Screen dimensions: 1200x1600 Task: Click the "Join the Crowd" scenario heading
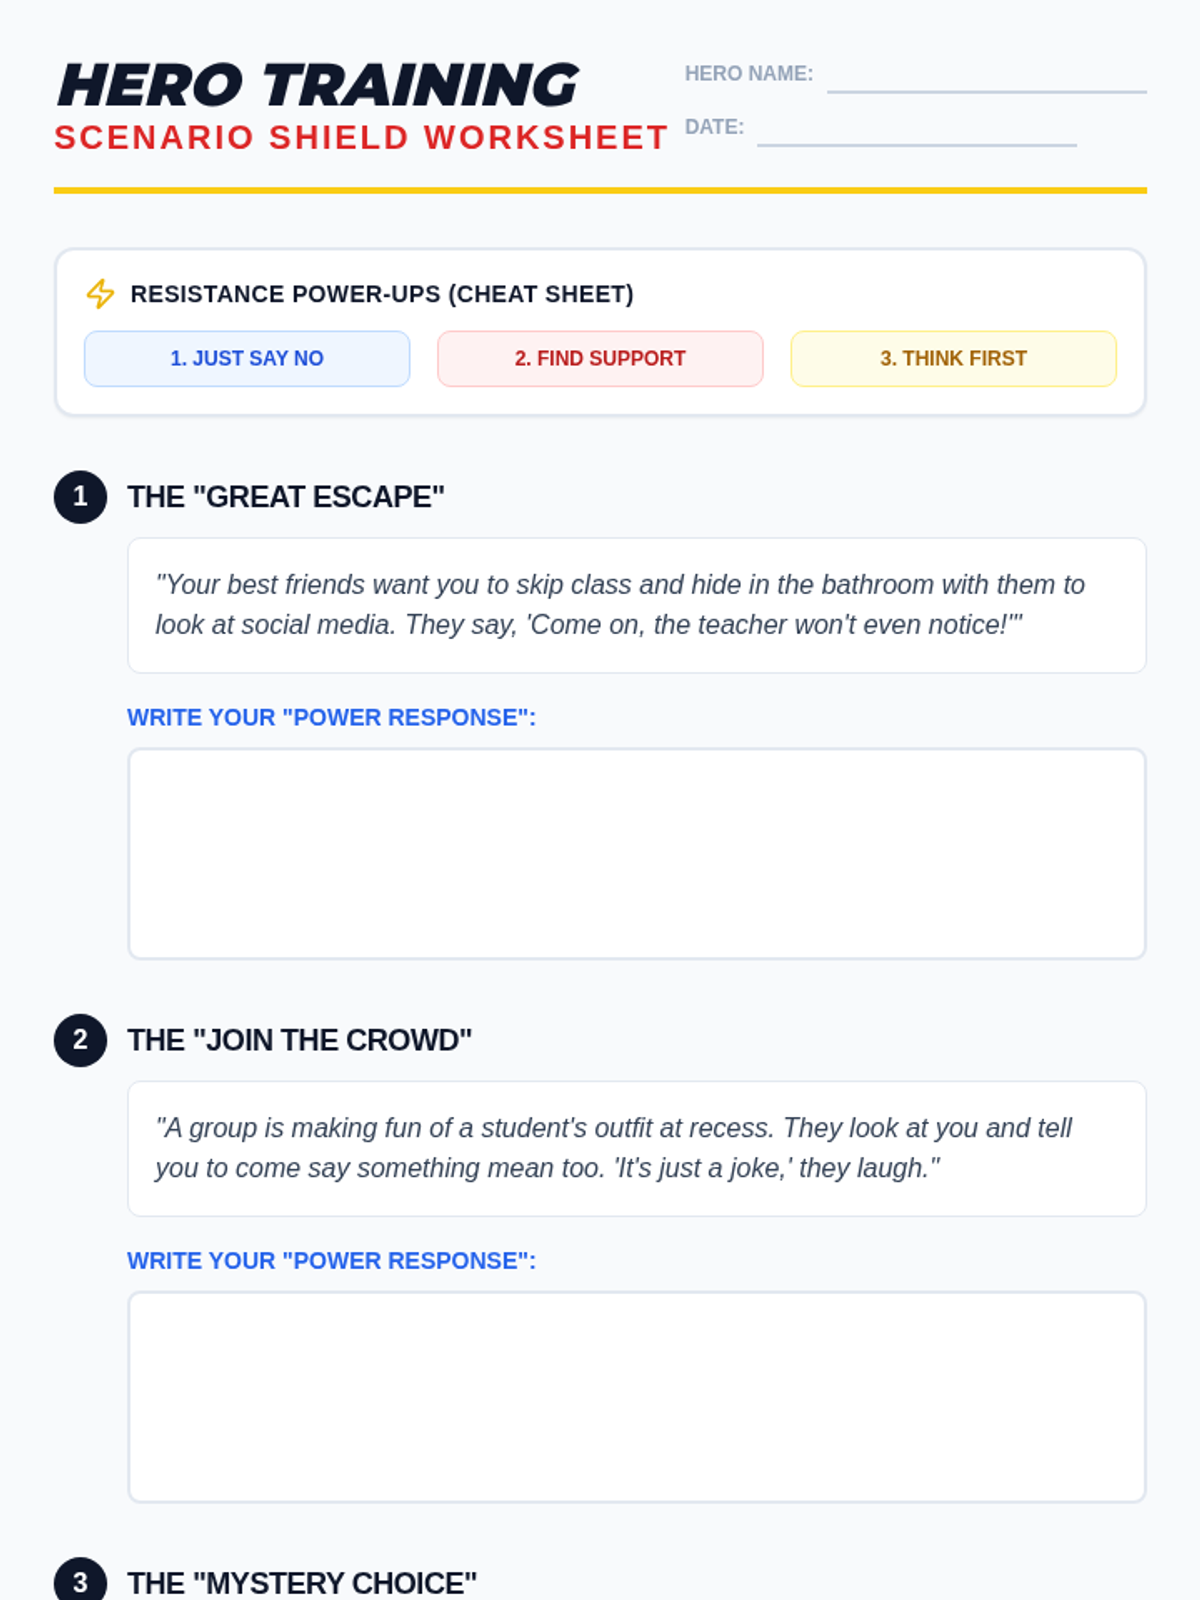299,1040
